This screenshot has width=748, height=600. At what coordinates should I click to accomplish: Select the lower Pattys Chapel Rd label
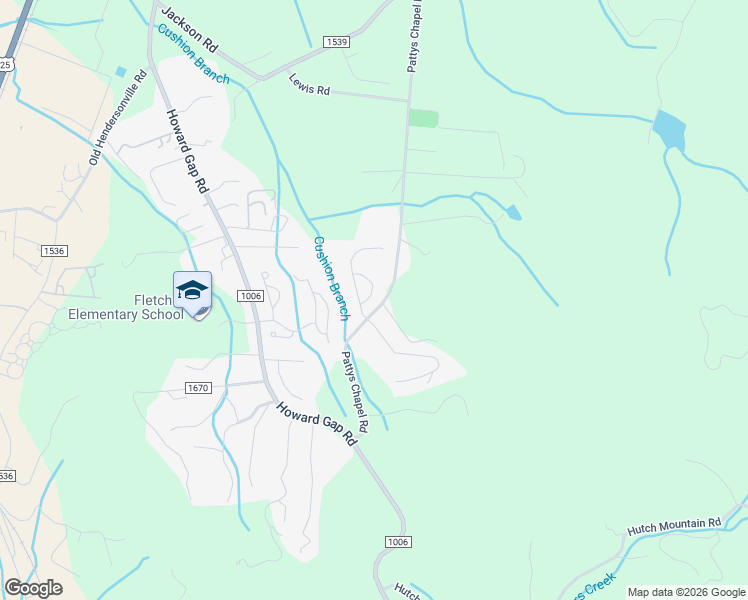(x=355, y=393)
